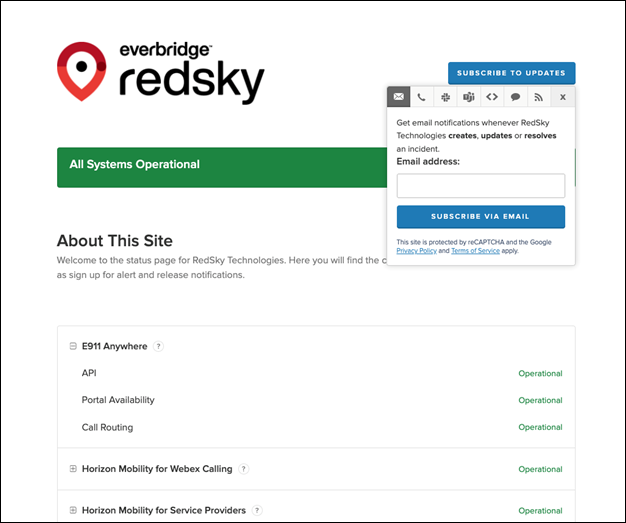Screen dimensions: 626x523
Task: Click the E911 Anywhere group title
Action: [115, 346]
